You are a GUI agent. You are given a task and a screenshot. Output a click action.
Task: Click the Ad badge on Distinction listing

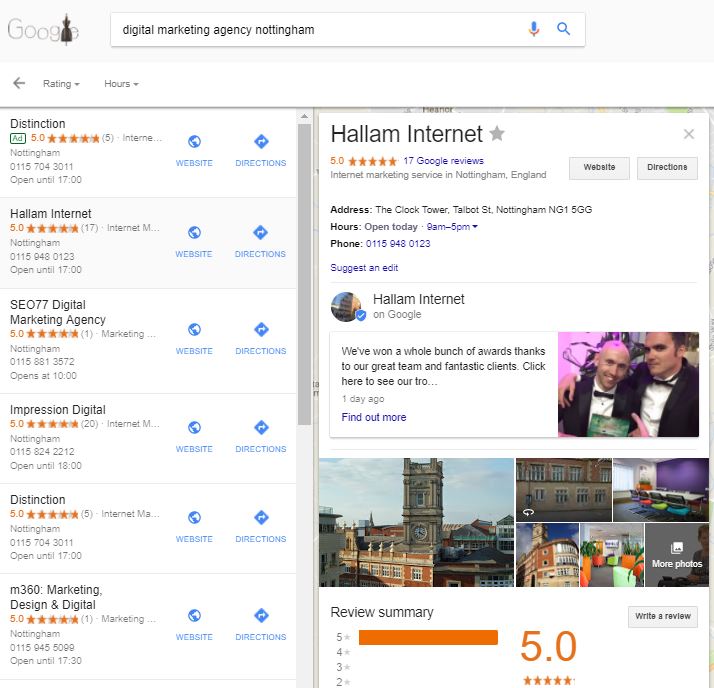click(18, 138)
